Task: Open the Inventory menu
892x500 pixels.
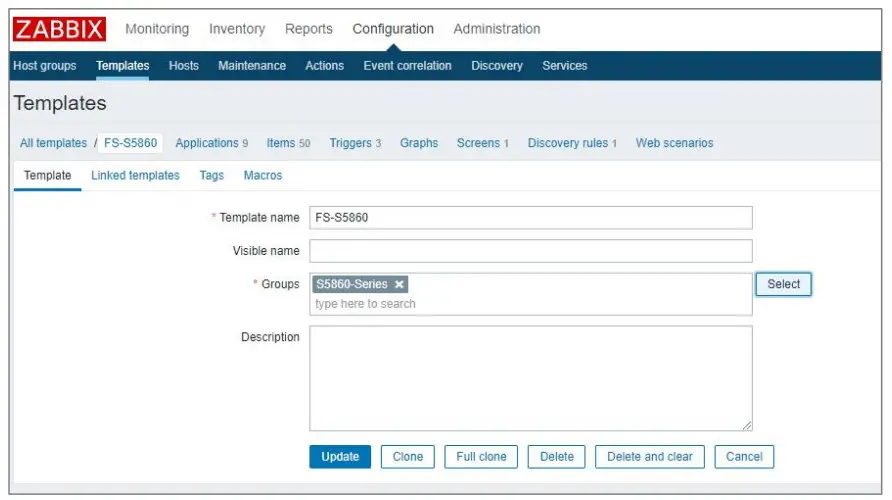Action: (x=237, y=29)
